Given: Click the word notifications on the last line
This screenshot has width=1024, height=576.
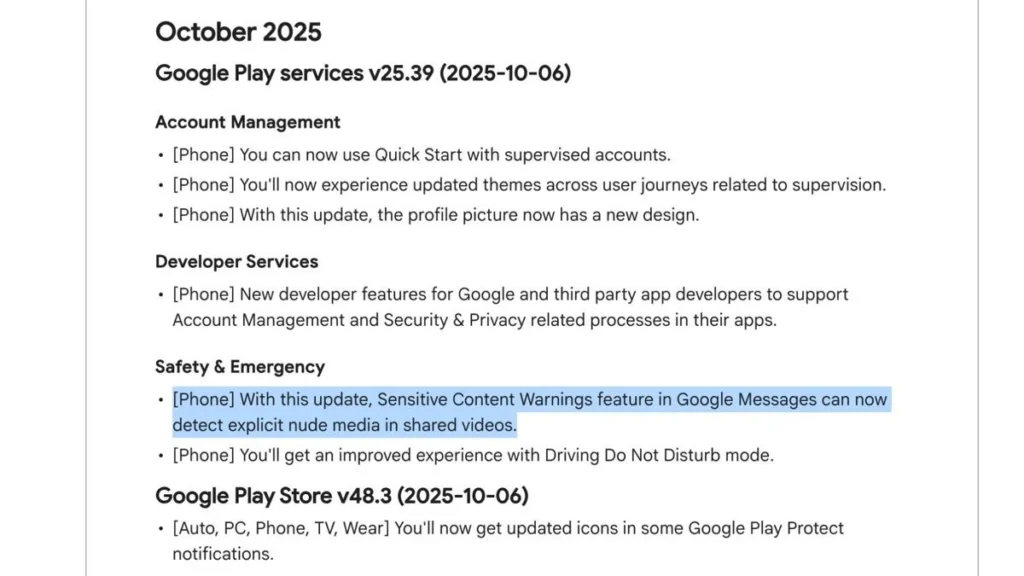Looking at the screenshot, I should [223, 554].
